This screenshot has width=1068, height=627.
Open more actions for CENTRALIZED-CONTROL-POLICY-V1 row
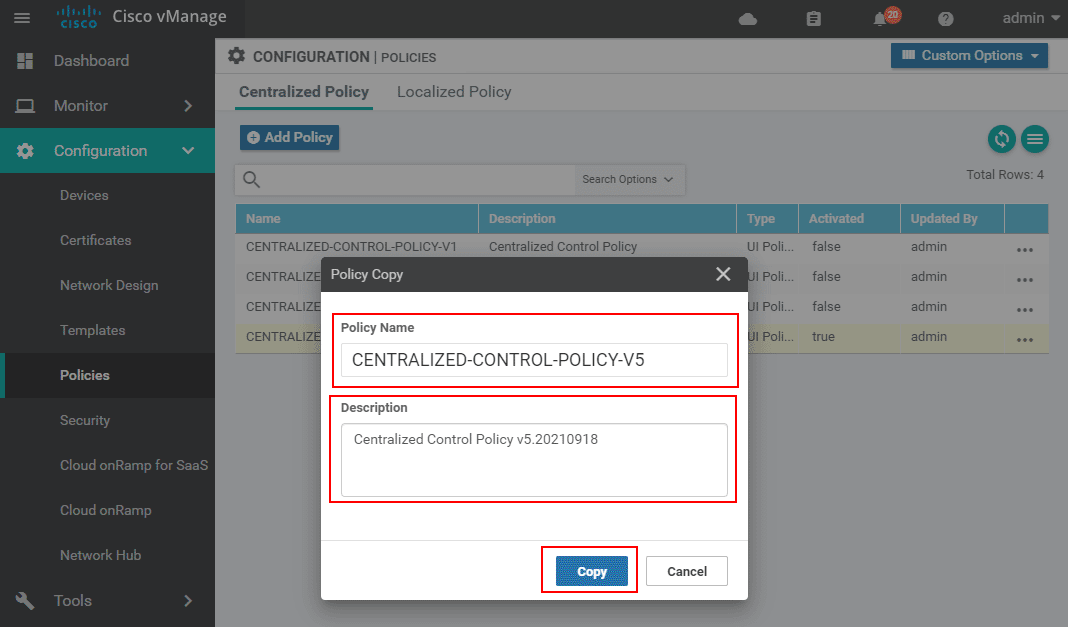click(x=1025, y=250)
